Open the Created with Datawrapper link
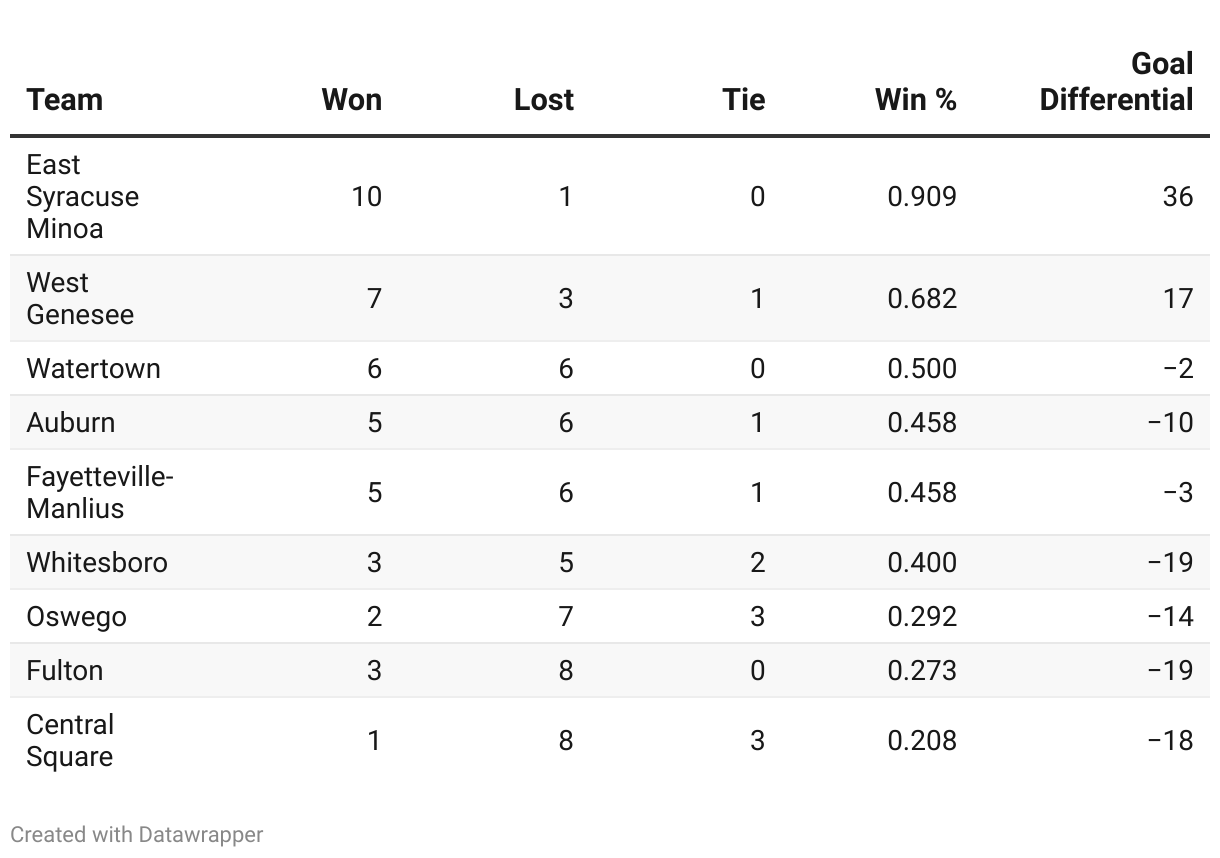This screenshot has width=1220, height=858. click(x=137, y=834)
